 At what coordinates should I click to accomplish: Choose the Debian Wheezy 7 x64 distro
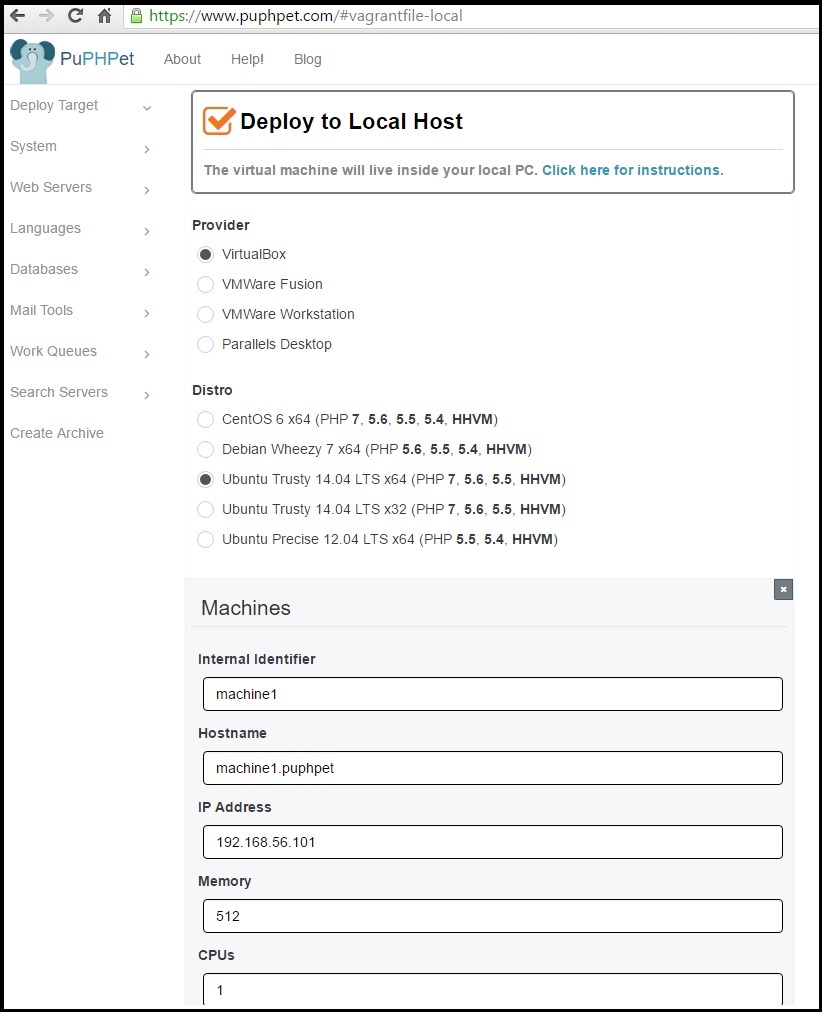205,449
